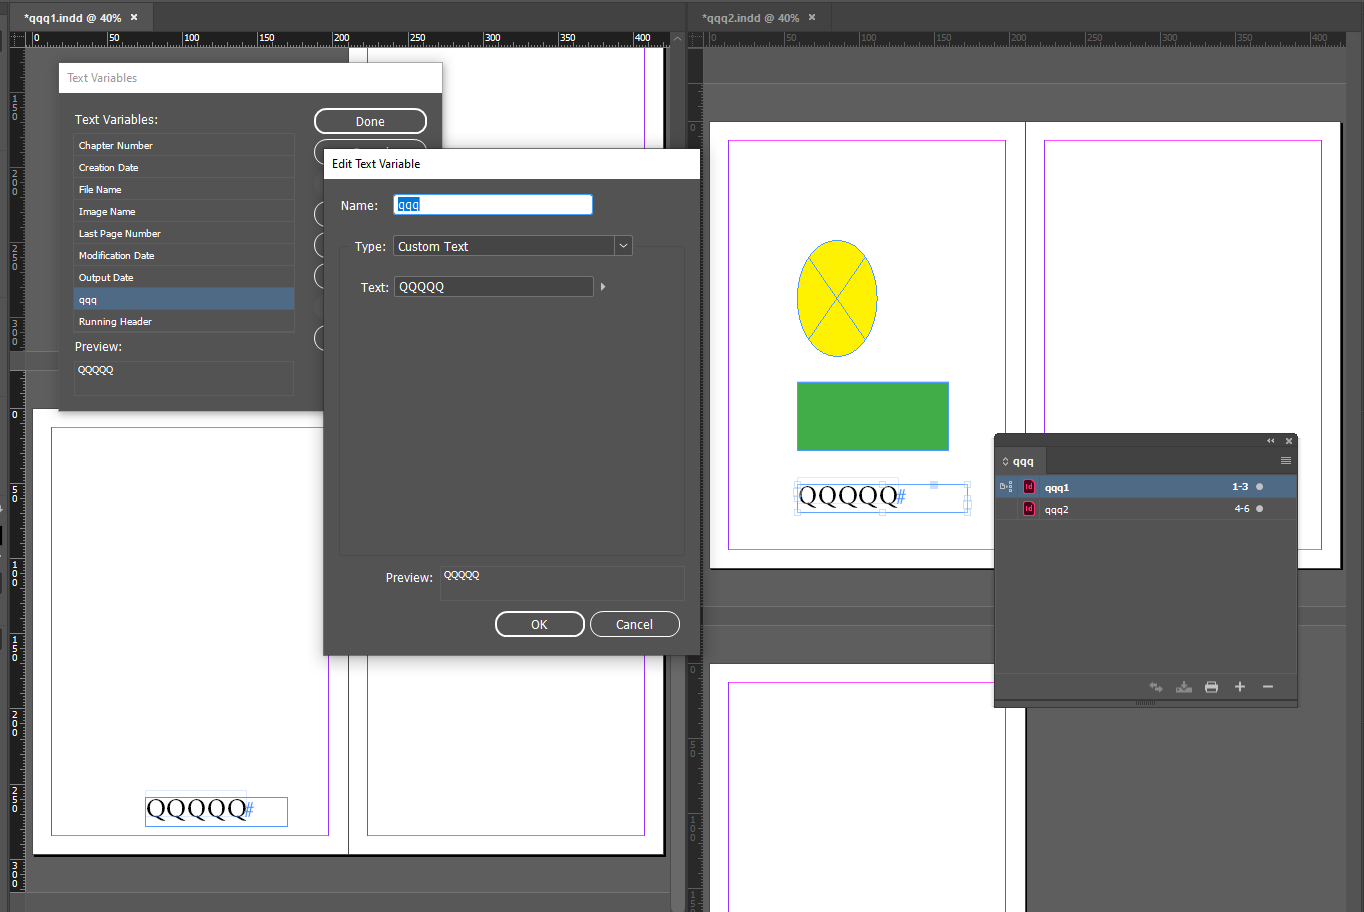Remove the selected document from the book
This screenshot has height=912, width=1364.
coord(1267,687)
